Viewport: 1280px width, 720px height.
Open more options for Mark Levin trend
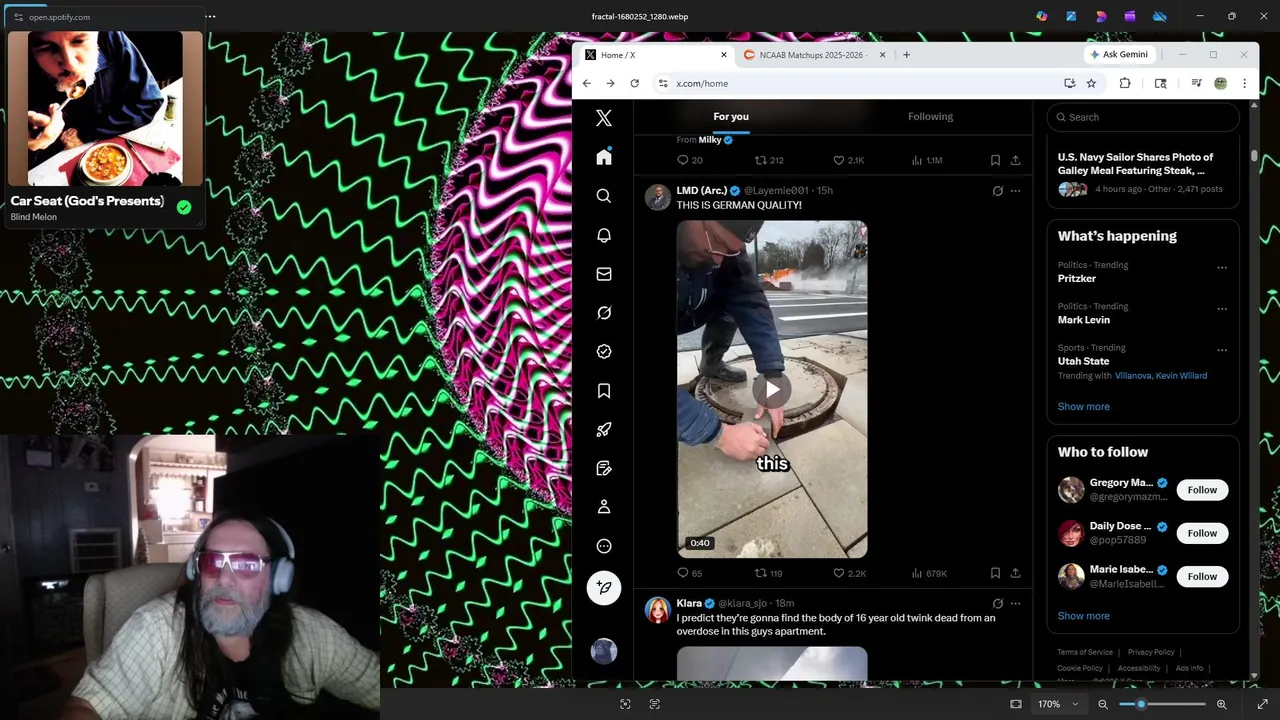(1222, 309)
